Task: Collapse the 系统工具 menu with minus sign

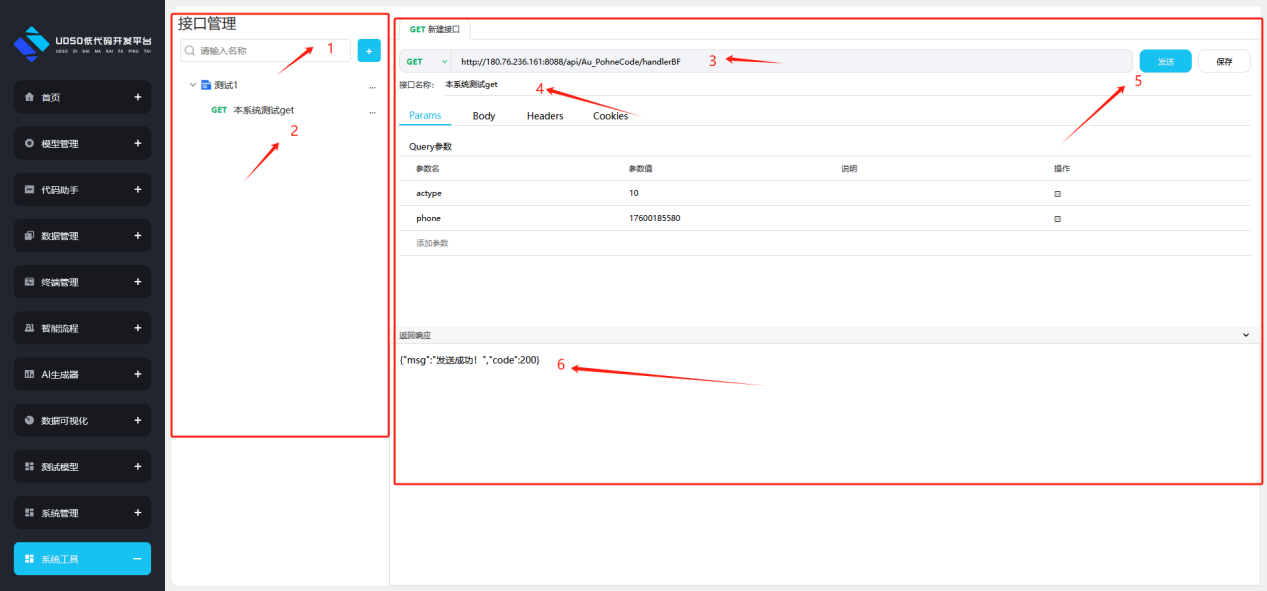Action: [x=137, y=559]
